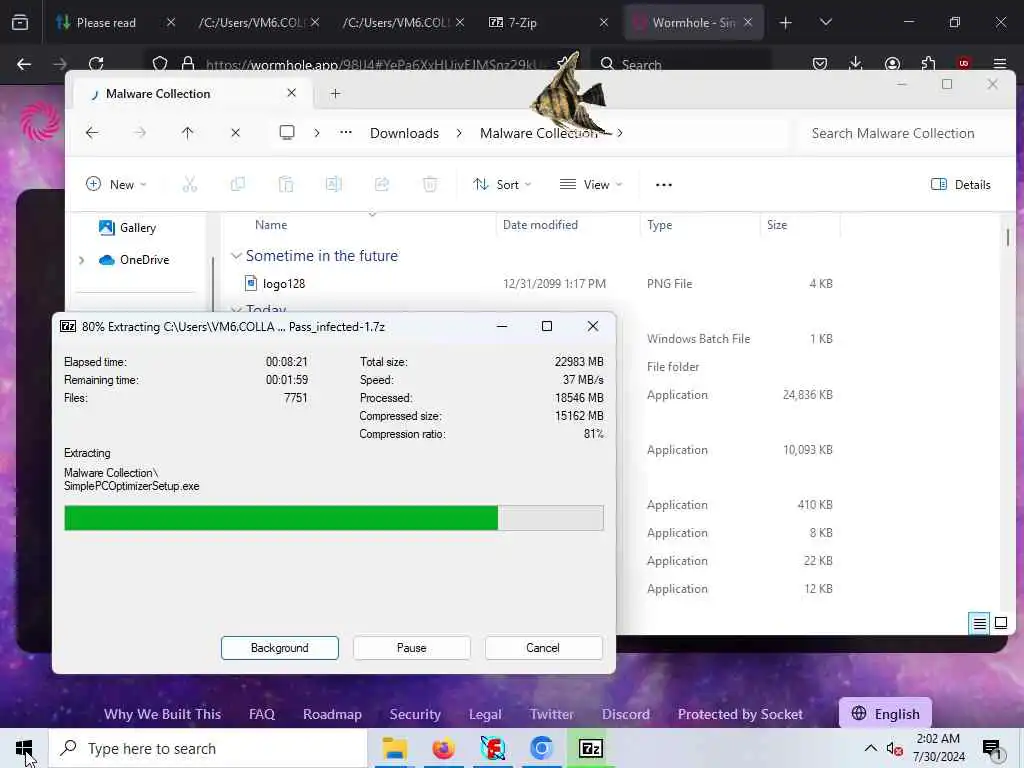This screenshot has height=768, width=1024.
Task: Select Downloads in the breadcrumb
Action: pyautogui.click(x=404, y=133)
